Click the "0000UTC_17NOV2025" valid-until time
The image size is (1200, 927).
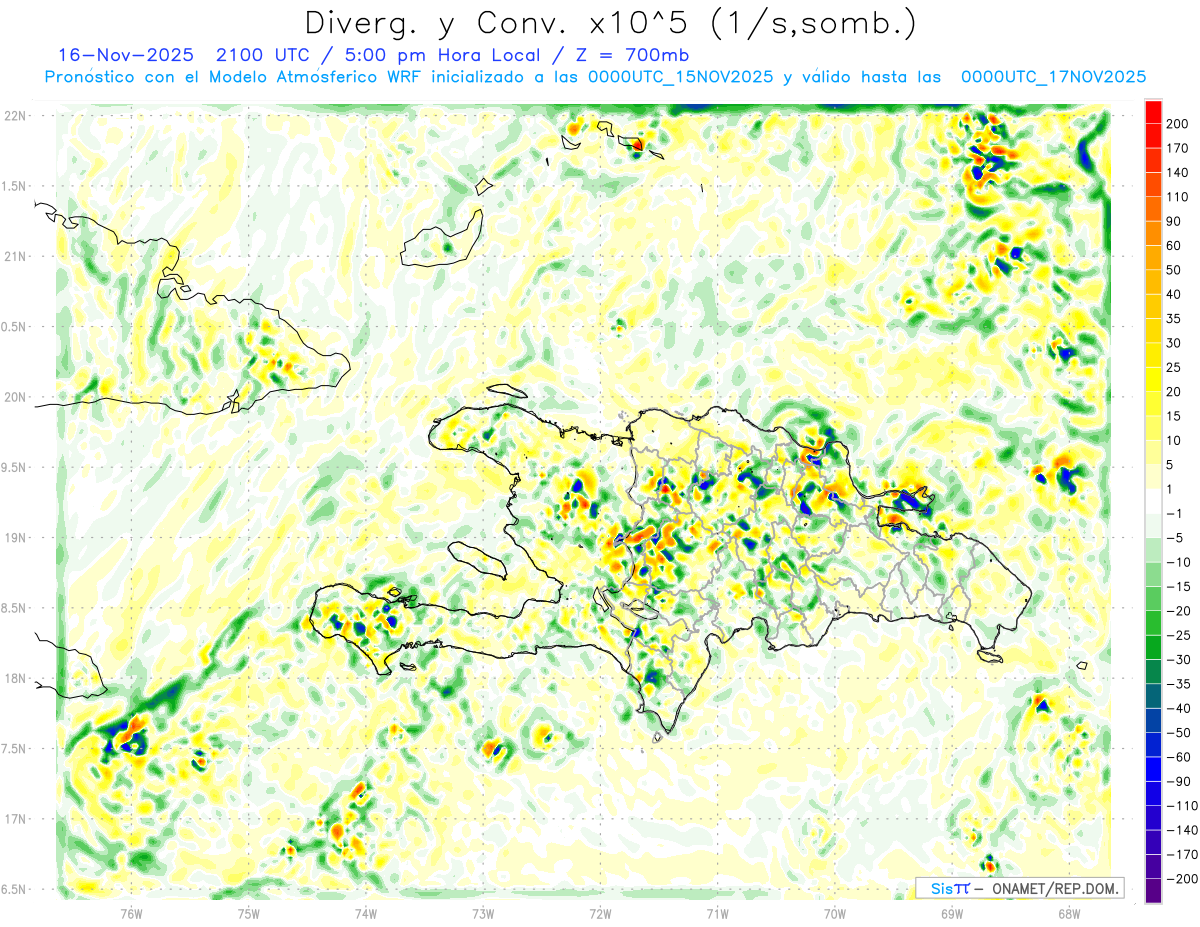point(1053,77)
